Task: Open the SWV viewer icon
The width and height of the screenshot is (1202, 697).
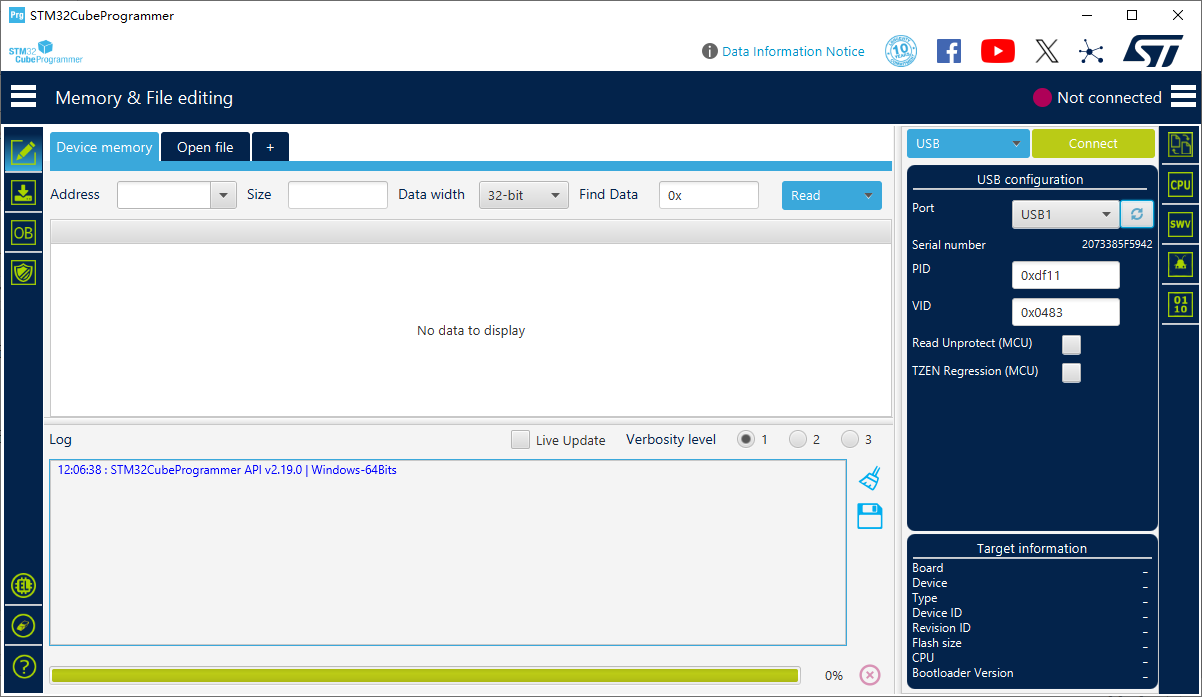Action: pyautogui.click(x=1180, y=225)
